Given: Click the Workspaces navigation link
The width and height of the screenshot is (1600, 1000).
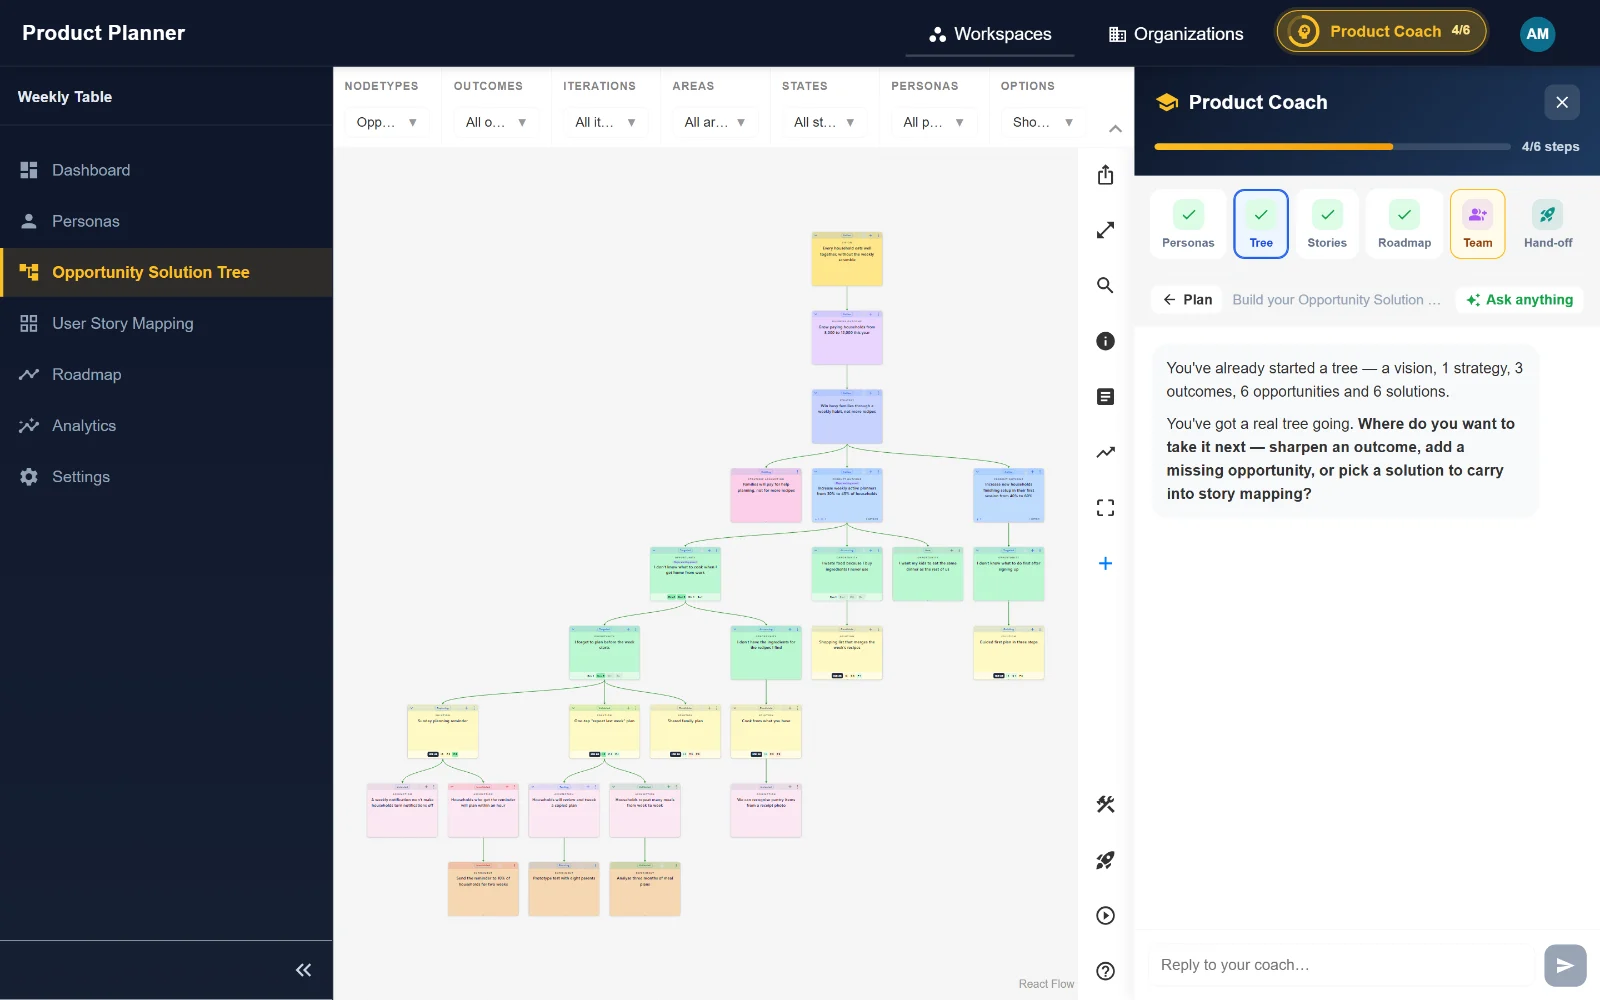Looking at the screenshot, I should pyautogui.click(x=990, y=34).
